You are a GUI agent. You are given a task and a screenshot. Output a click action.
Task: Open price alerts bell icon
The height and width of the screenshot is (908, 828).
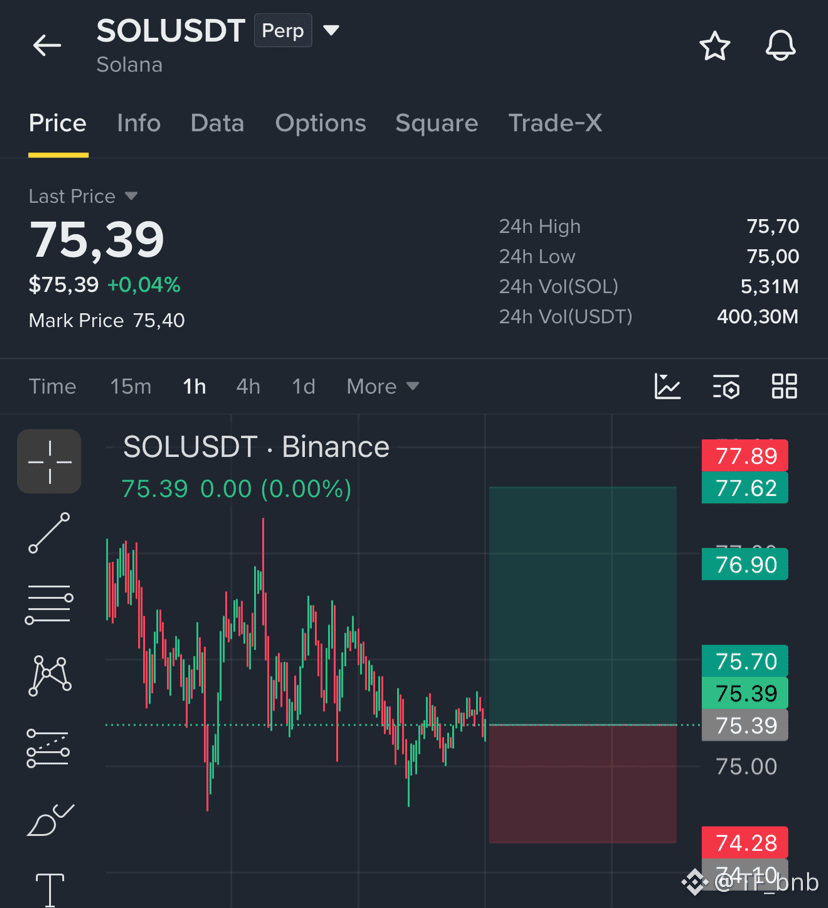pyautogui.click(x=781, y=45)
